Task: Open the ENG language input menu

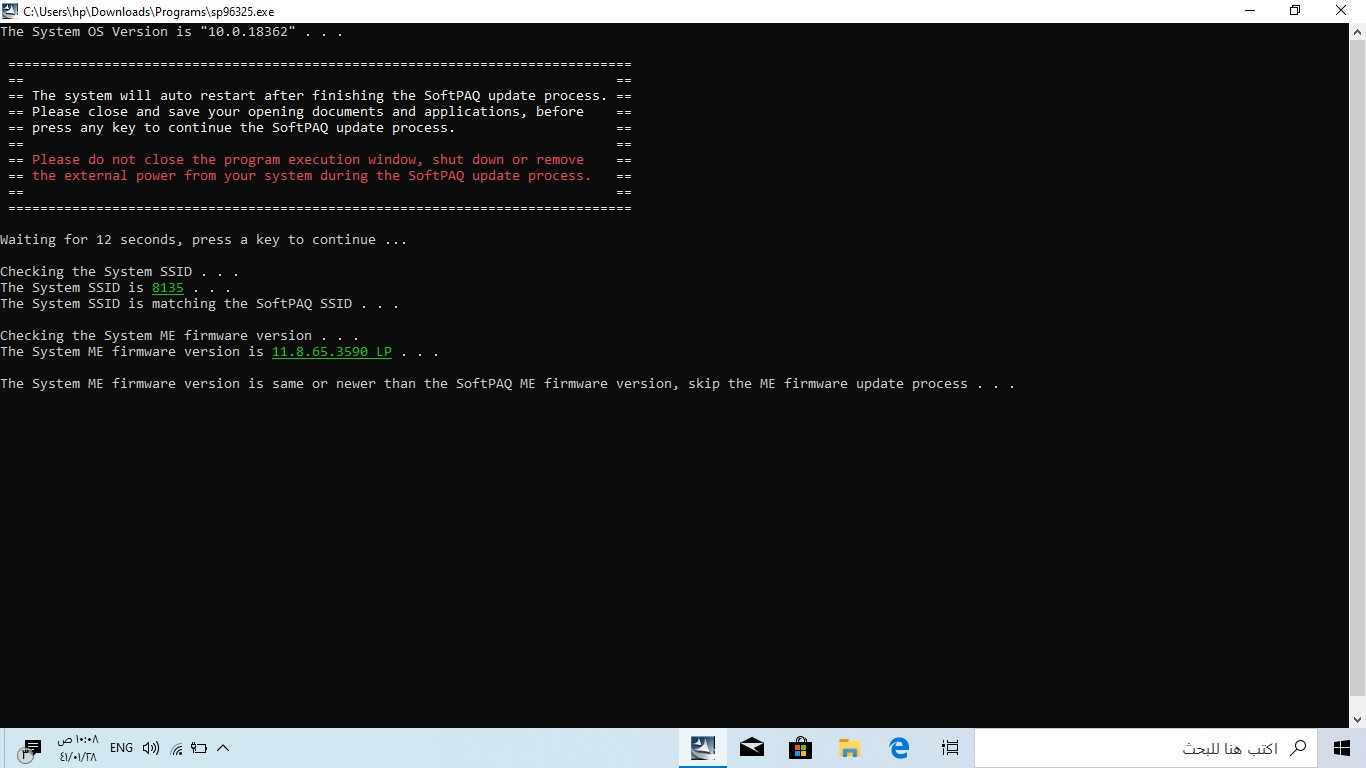Action: click(x=120, y=747)
